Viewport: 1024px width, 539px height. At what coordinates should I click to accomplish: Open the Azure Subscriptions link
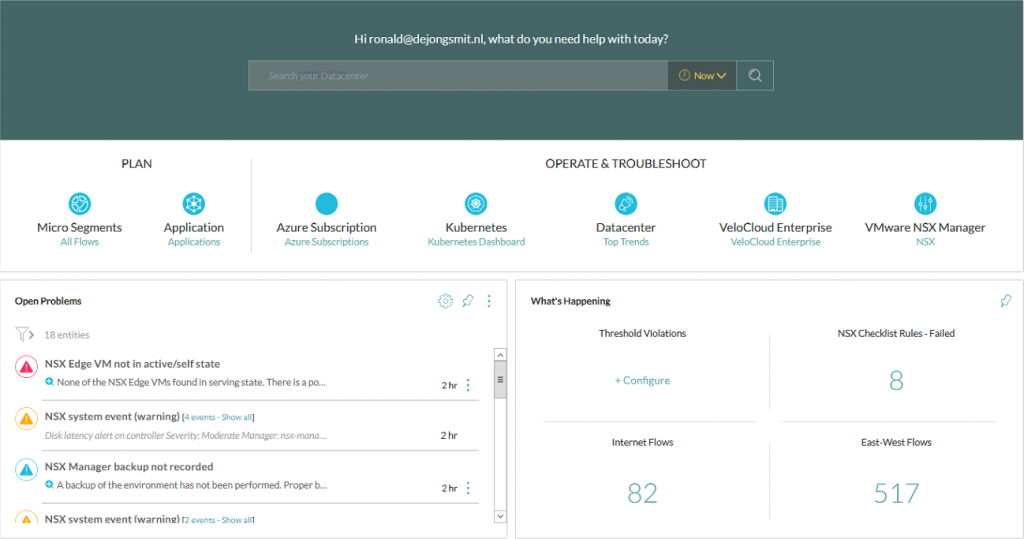tap(327, 242)
